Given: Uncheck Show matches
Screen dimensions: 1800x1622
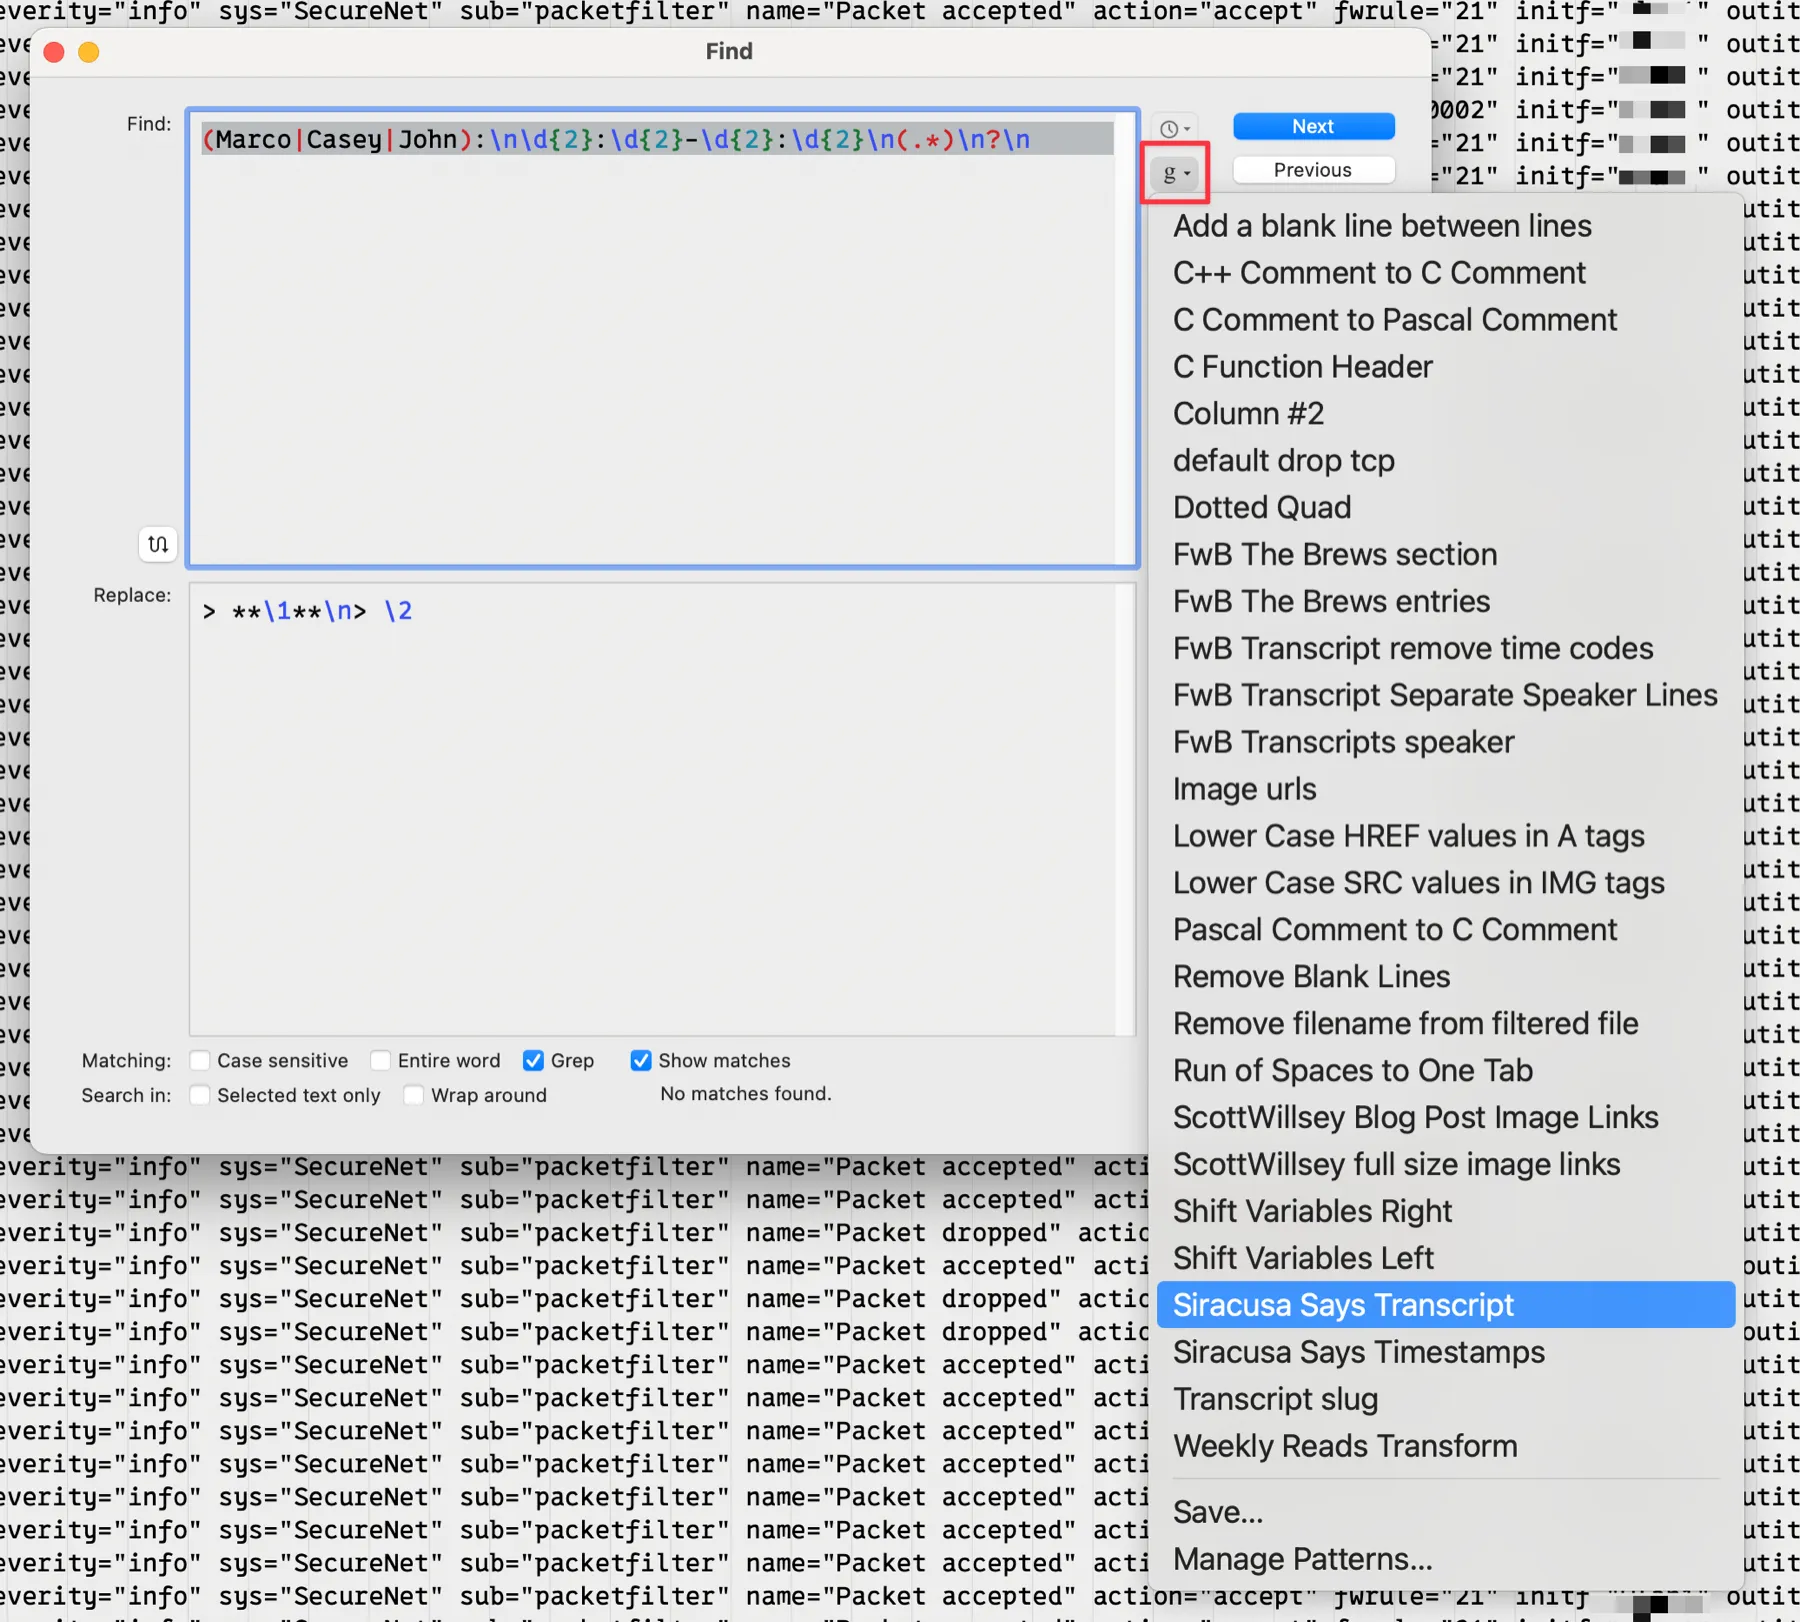Looking at the screenshot, I should pyautogui.click(x=641, y=1060).
